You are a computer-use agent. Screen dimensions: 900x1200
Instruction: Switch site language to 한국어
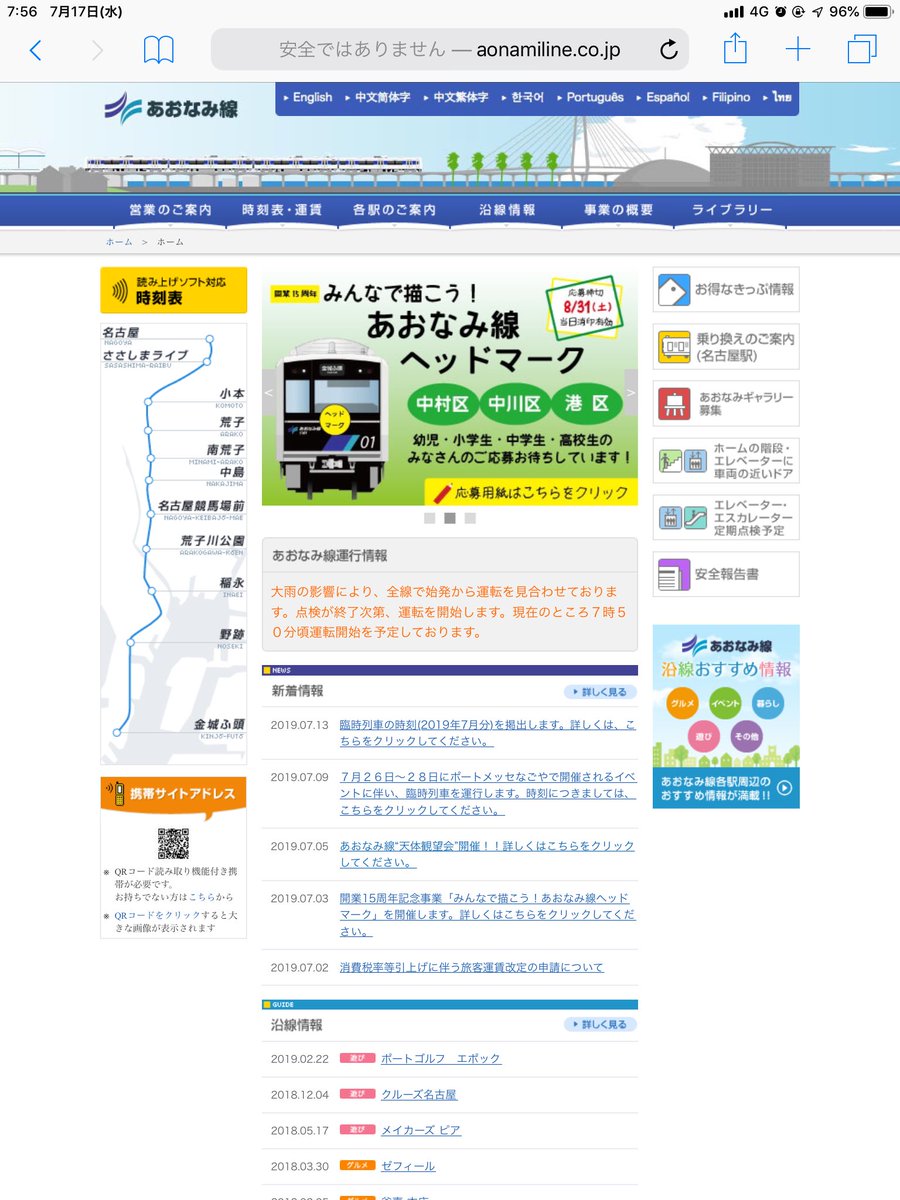[x=522, y=97]
